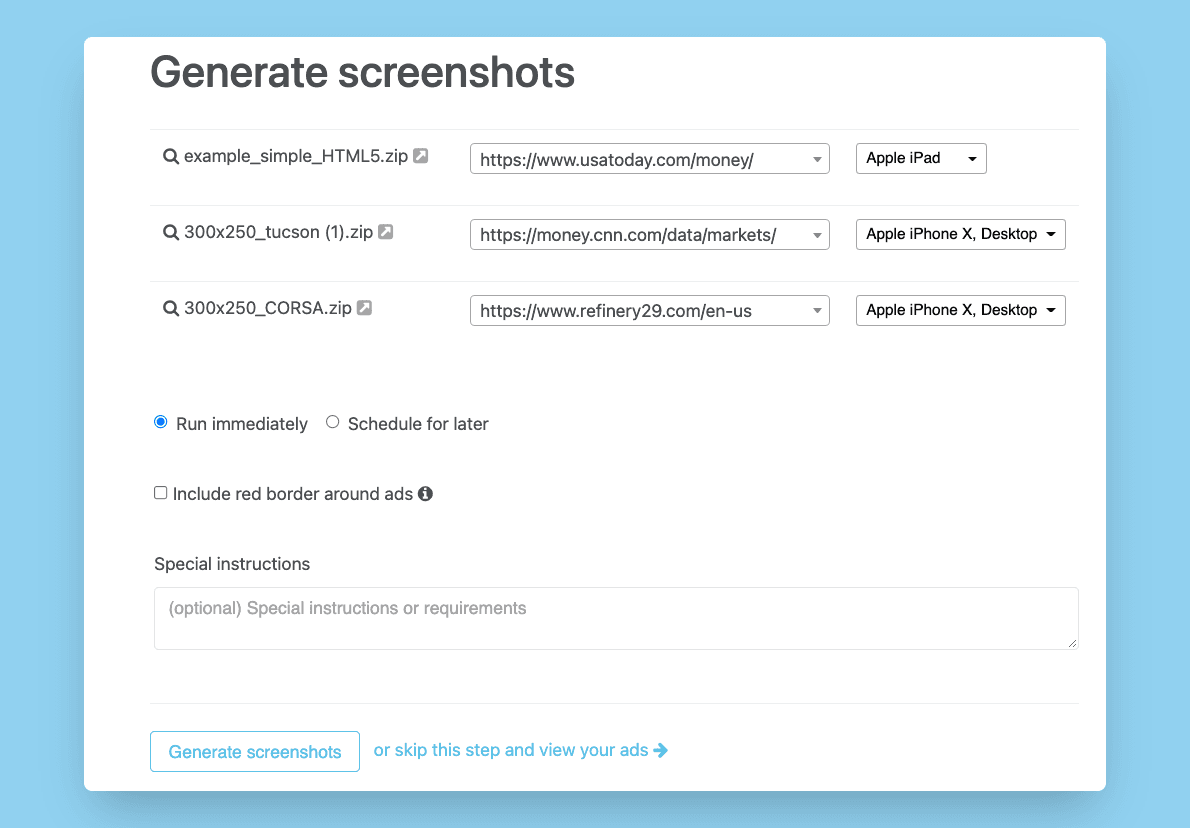Click resize handle of Special instructions box

pos(1072,643)
